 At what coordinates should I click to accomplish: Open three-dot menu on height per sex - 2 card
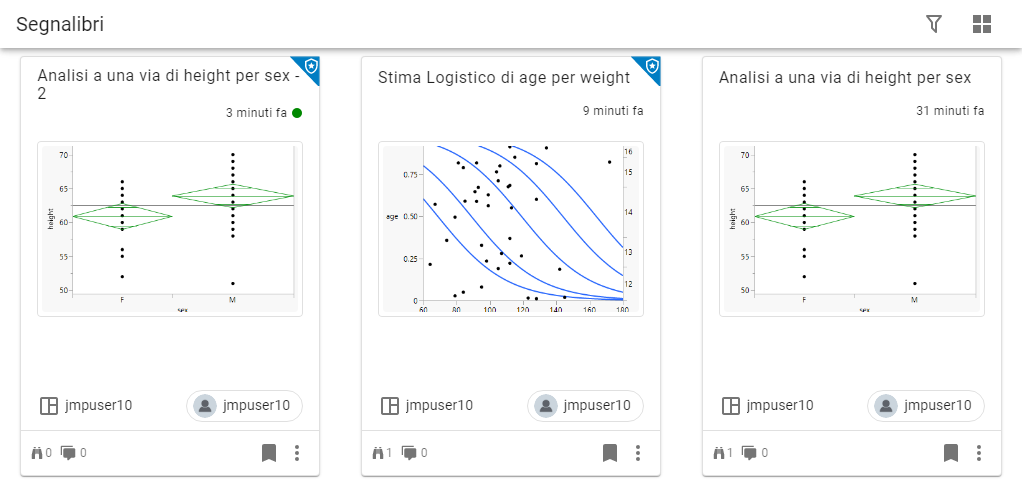coord(297,453)
